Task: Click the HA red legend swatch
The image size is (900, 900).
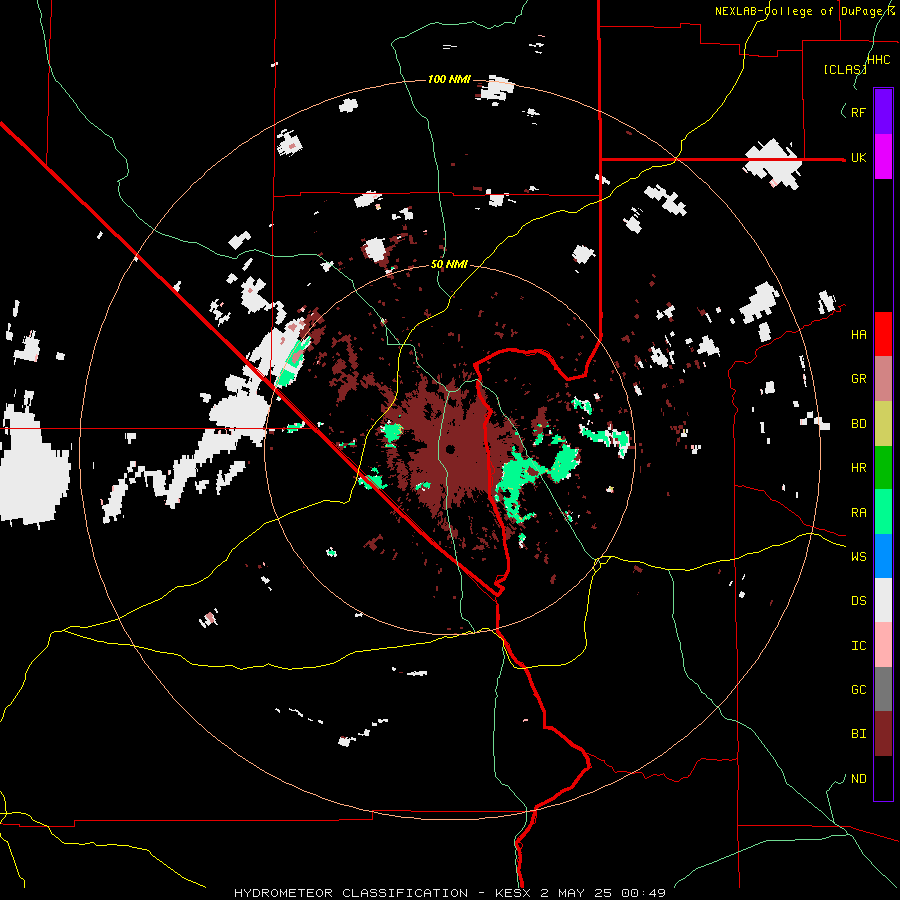Action: tap(883, 334)
